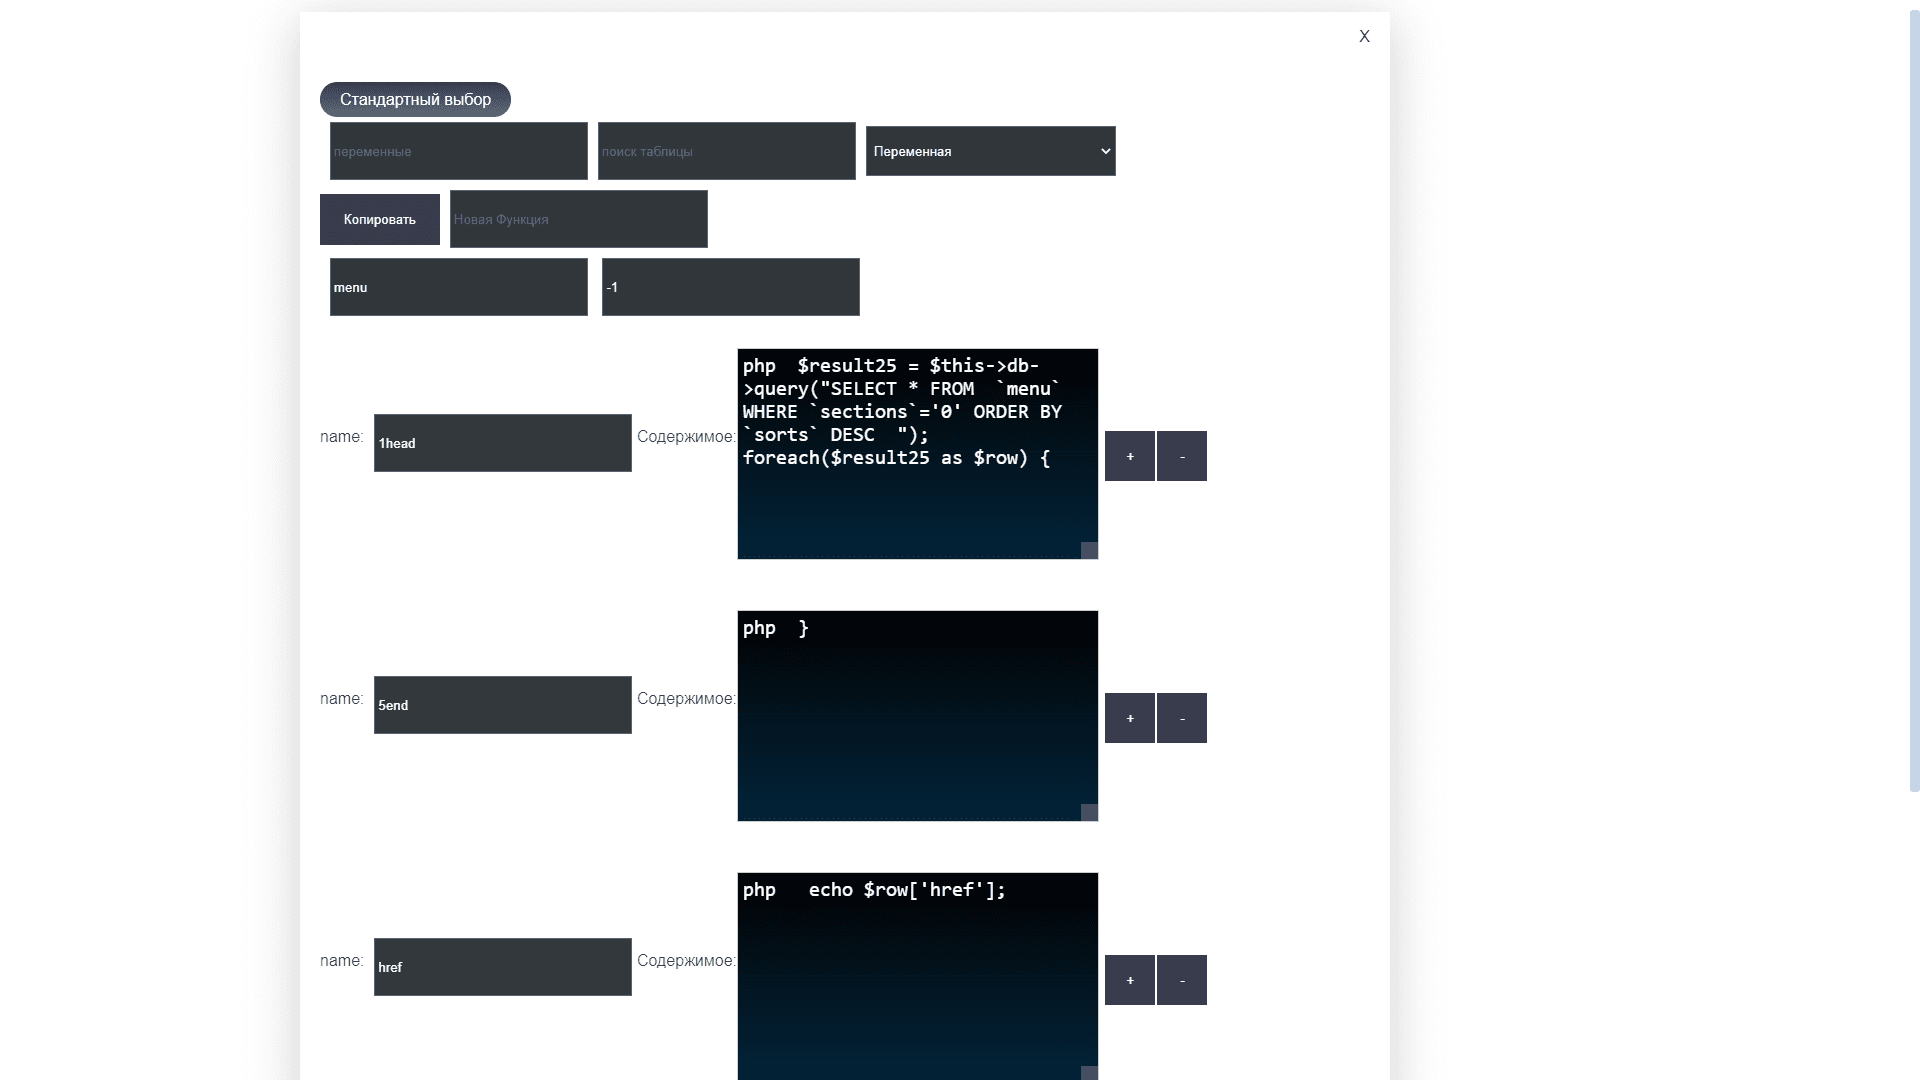Viewport: 1920px width, 1080px height.
Task: Click the menu table name field
Action: (x=459, y=287)
